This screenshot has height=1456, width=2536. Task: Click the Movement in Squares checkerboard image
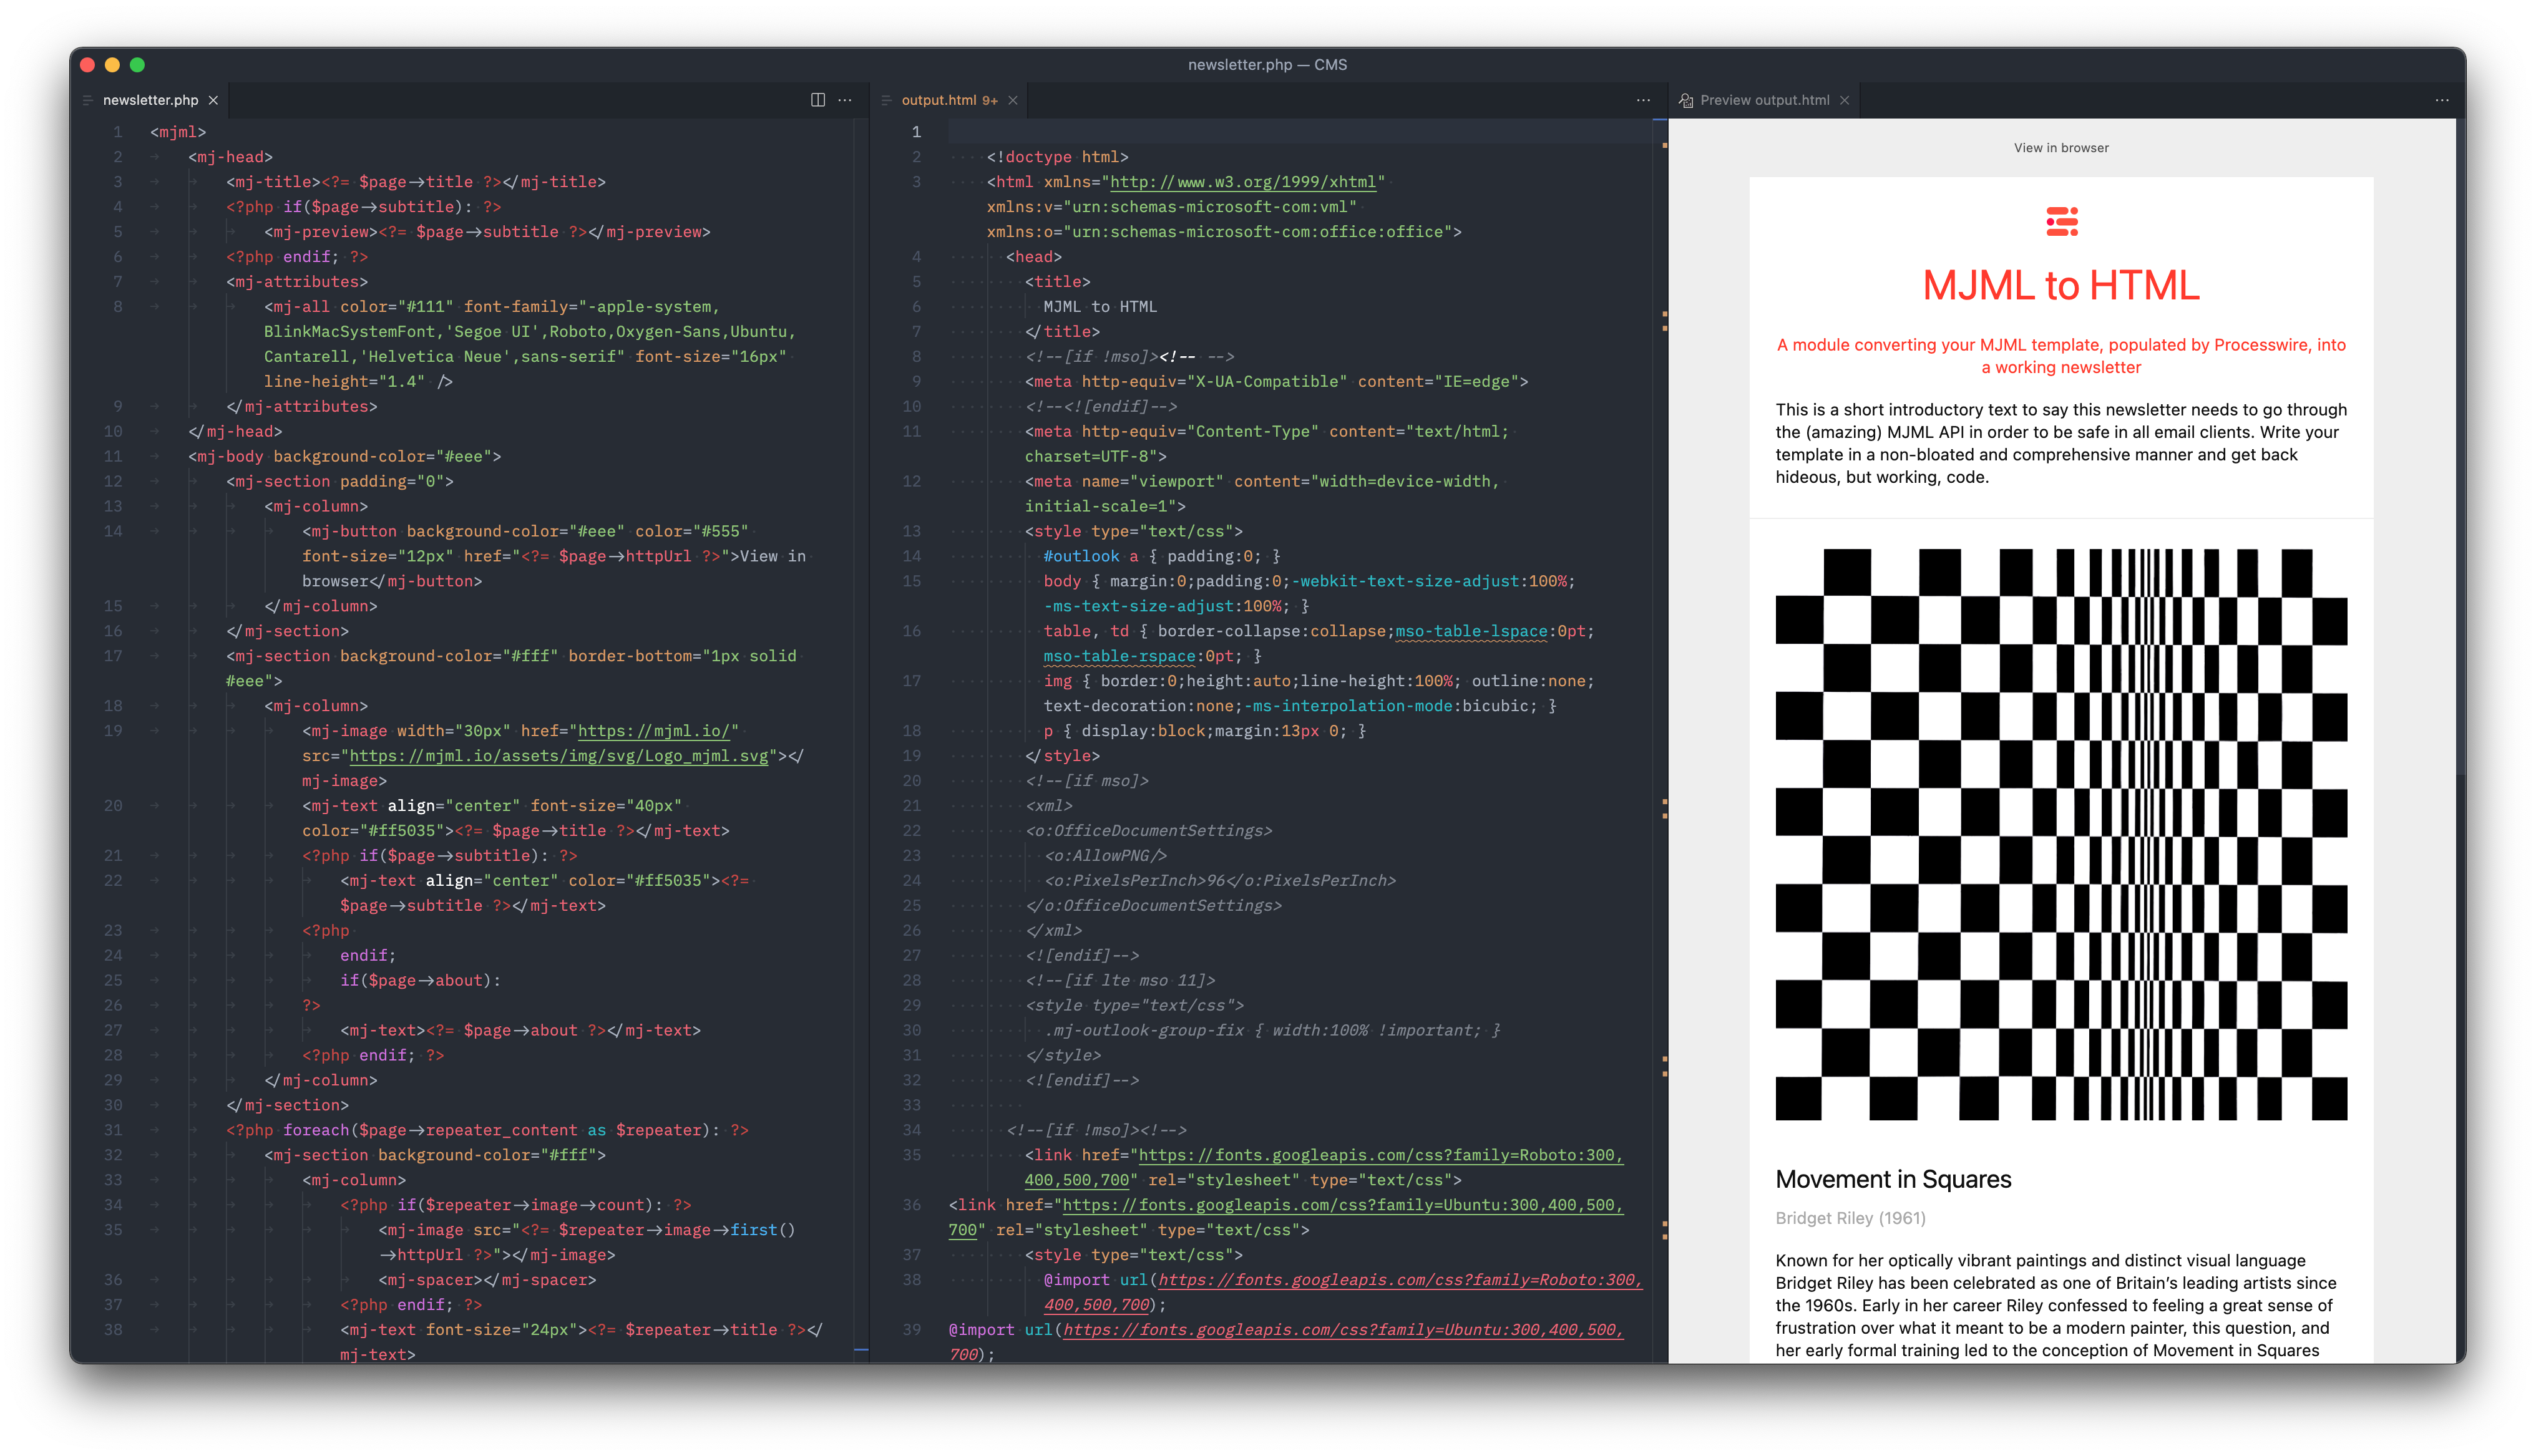click(2061, 834)
